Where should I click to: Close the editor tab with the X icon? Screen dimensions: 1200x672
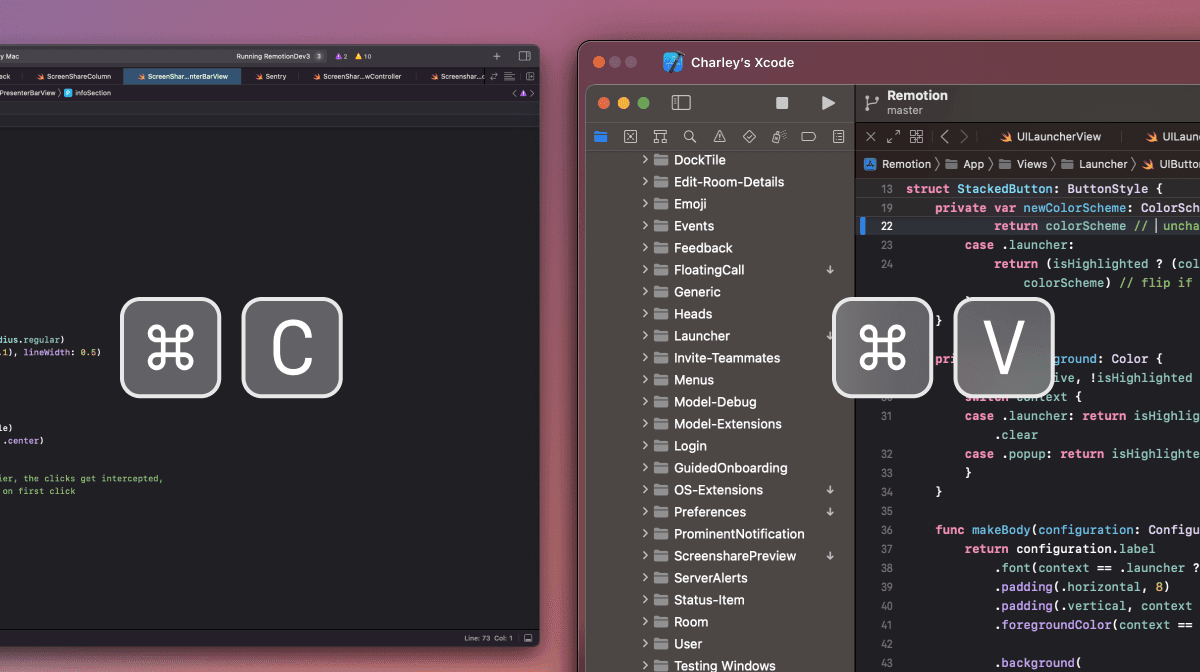tap(870, 137)
